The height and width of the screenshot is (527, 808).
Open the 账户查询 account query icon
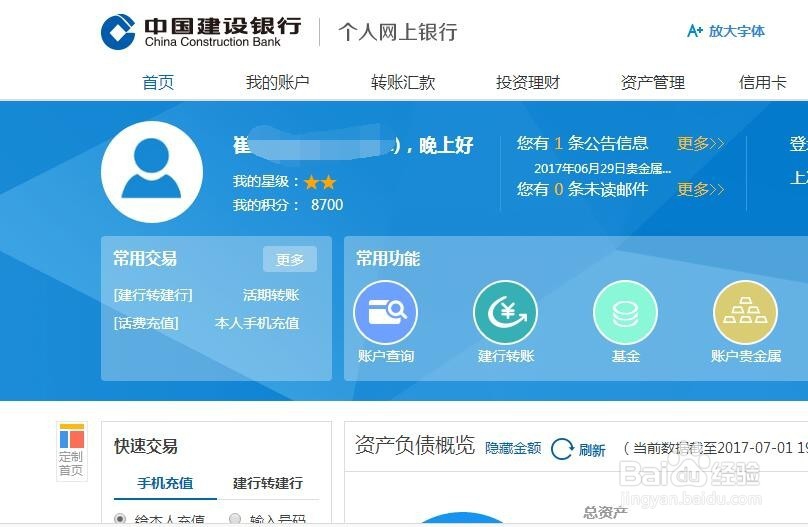click(x=385, y=313)
